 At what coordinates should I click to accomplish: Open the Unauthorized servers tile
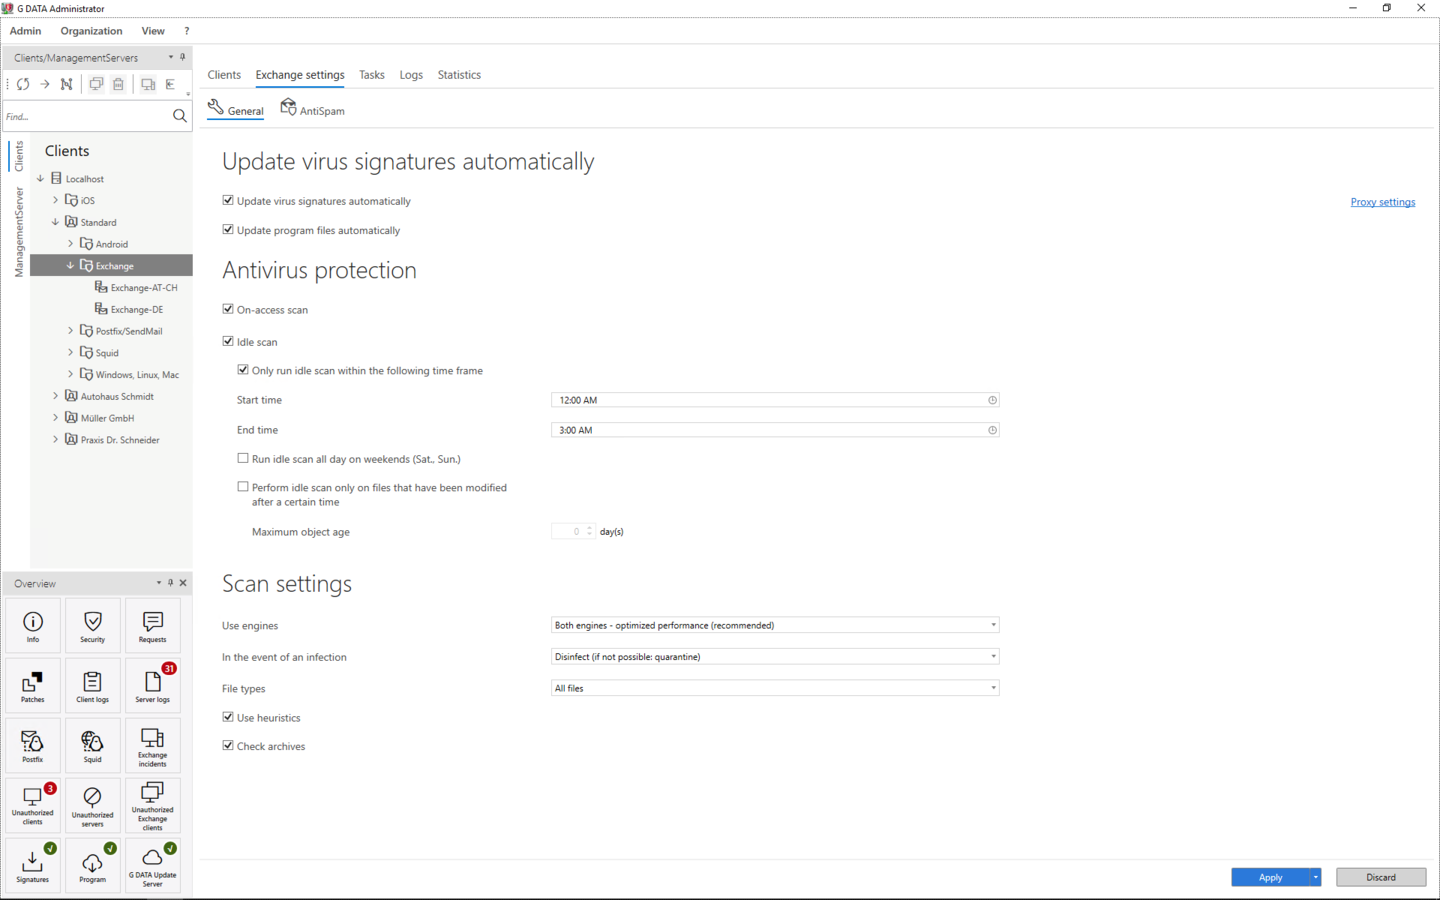92,806
